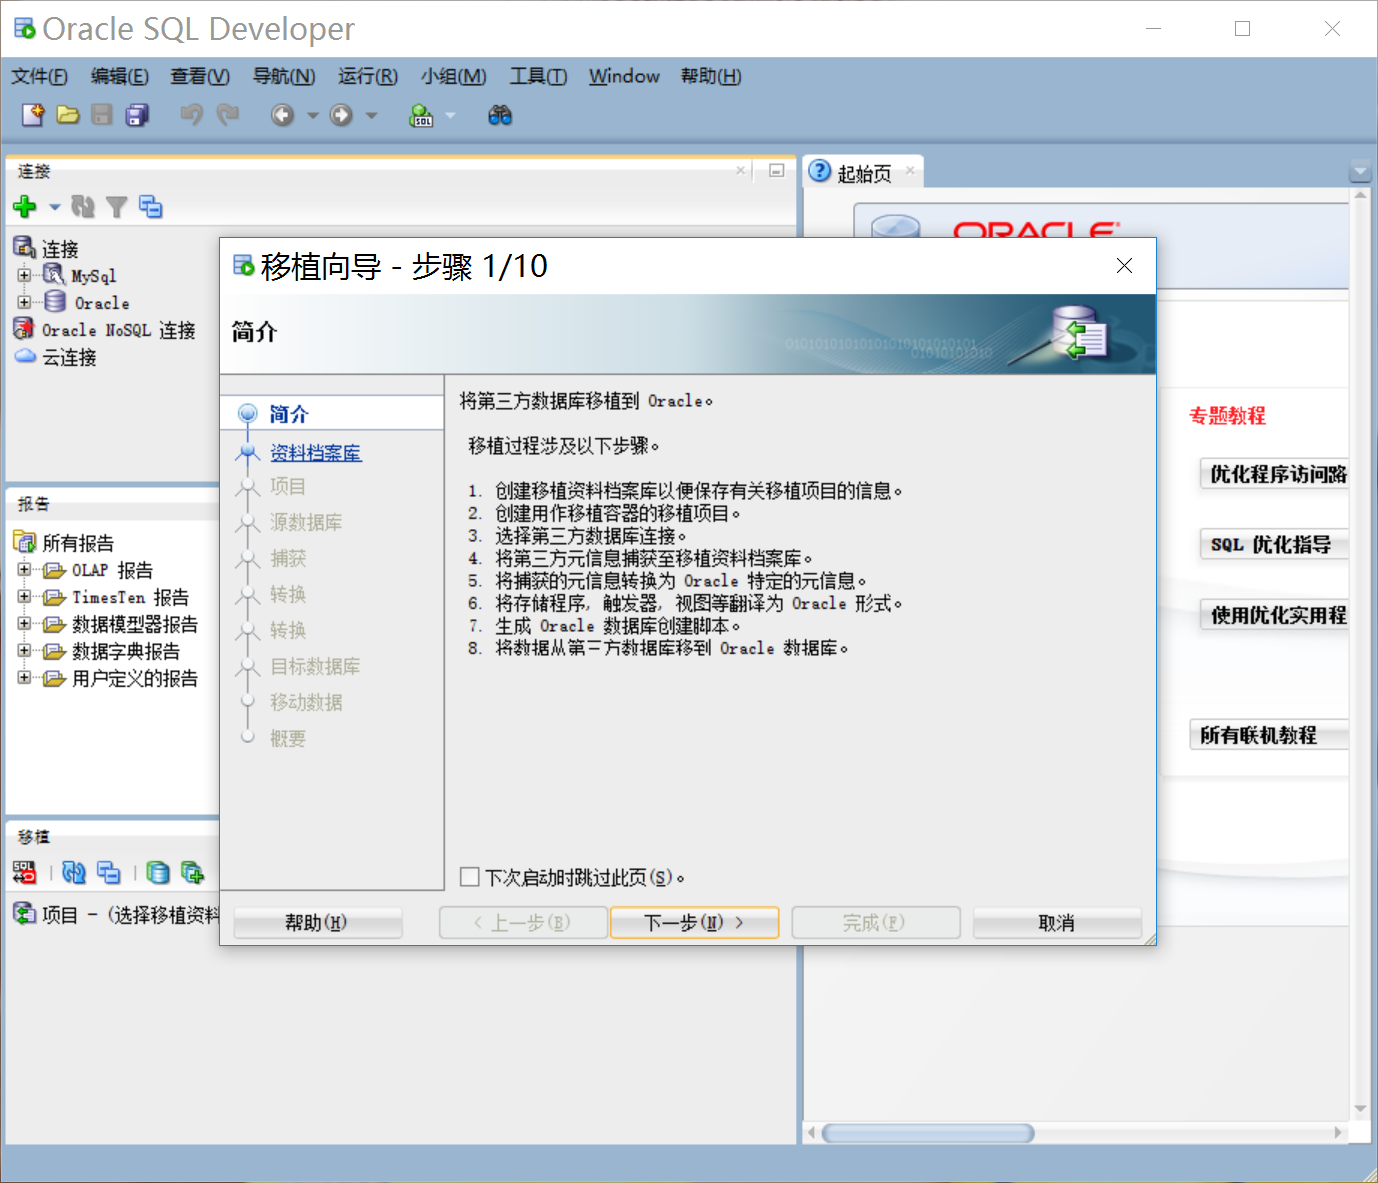The height and width of the screenshot is (1183, 1378).
Task: Open the 工具(T) menu
Action: click(538, 76)
